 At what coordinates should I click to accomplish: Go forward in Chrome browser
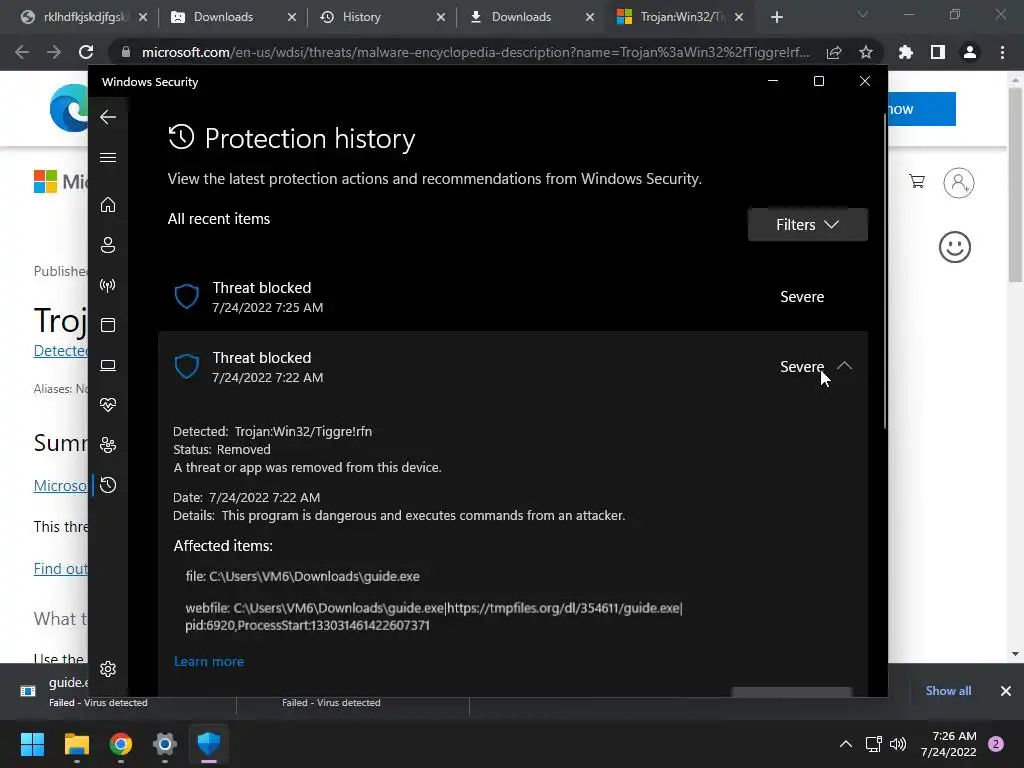[x=54, y=52]
